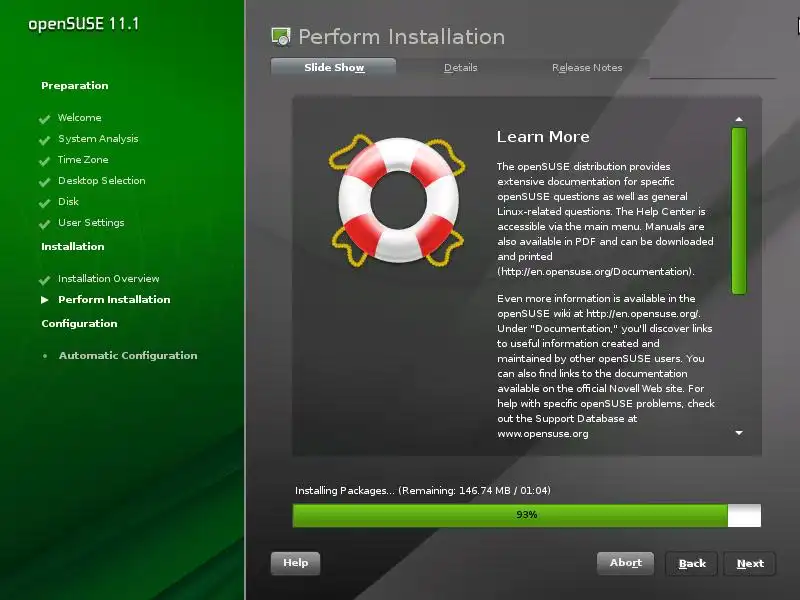Click the bullet beside Automatic Configuration

(45, 356)
